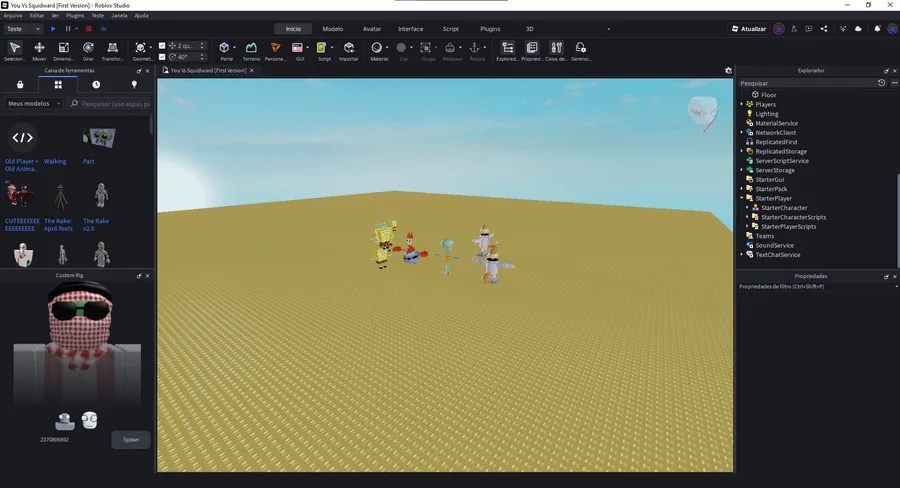Open the Teste mode dropdown
The width and height of the screenshot is (900, 488).
click(x=23, y=29)
